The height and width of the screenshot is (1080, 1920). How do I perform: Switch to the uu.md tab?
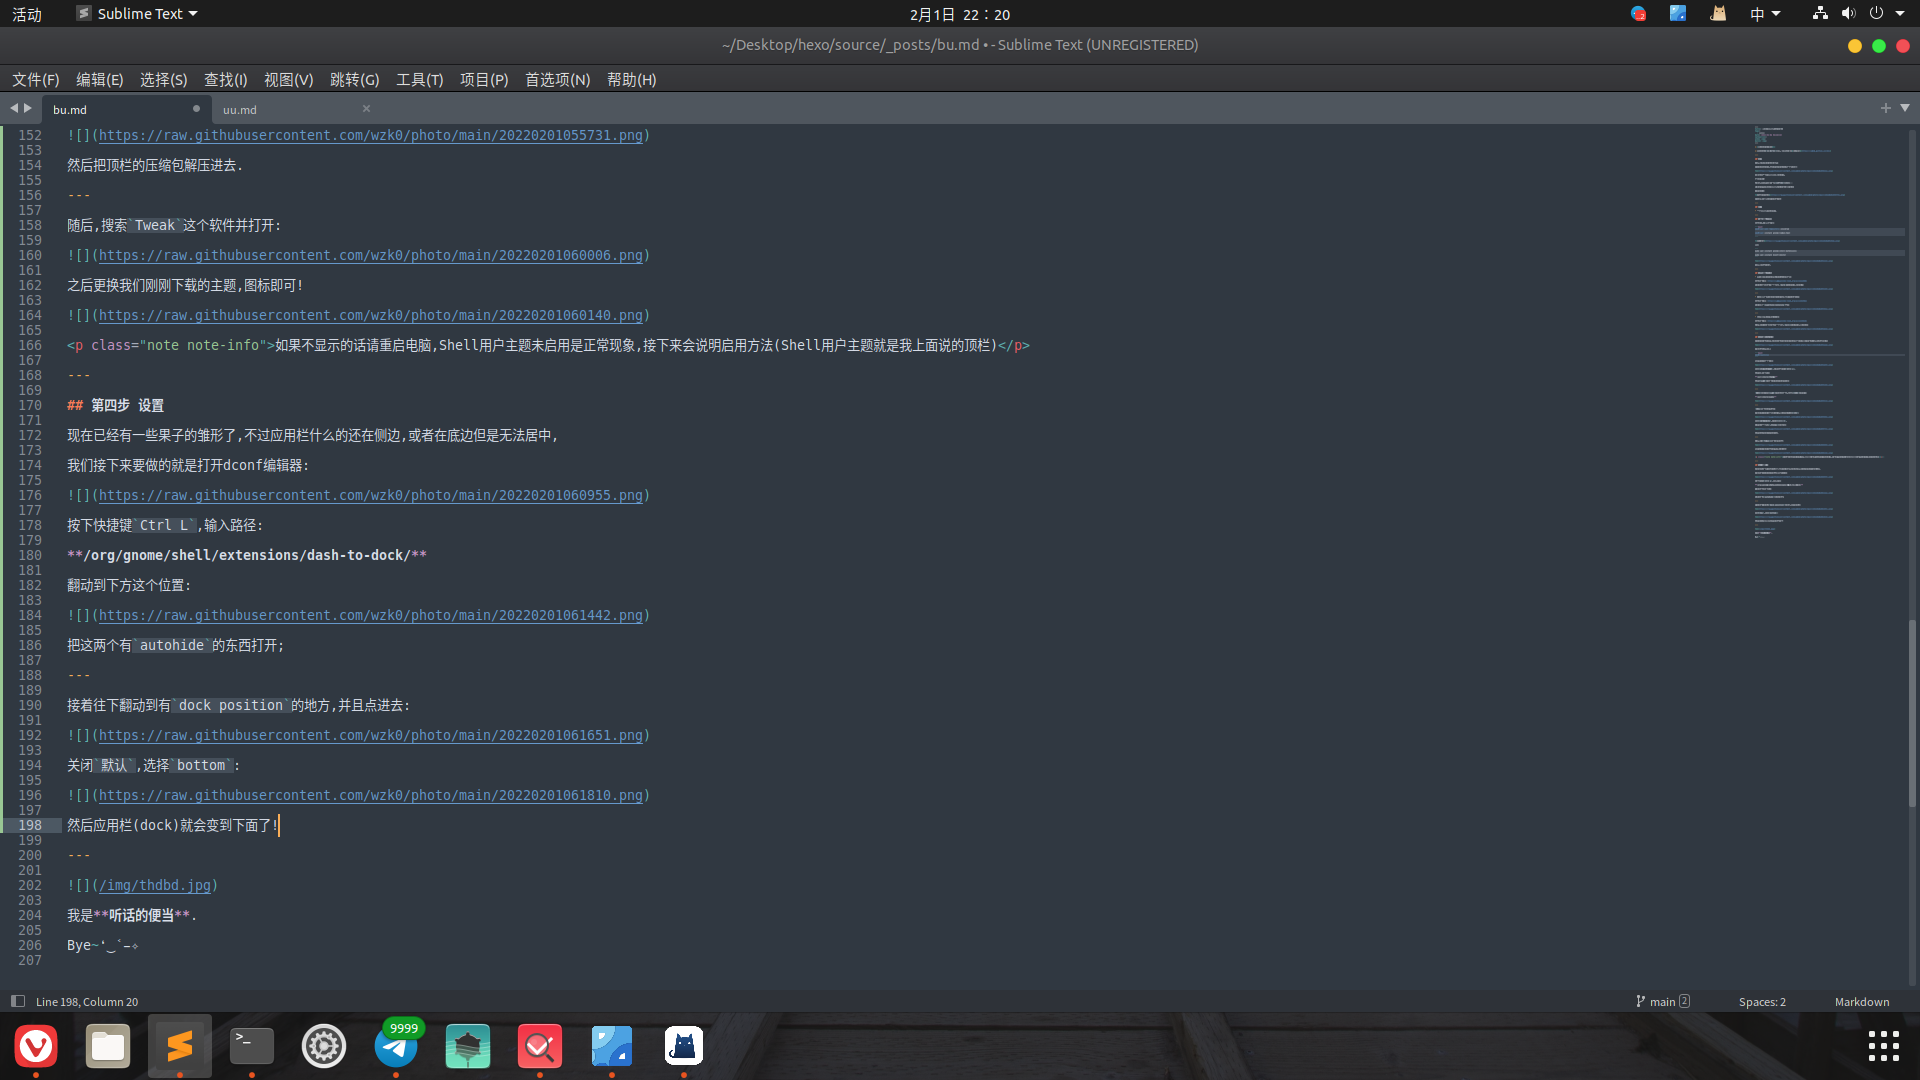click(240, 110)
